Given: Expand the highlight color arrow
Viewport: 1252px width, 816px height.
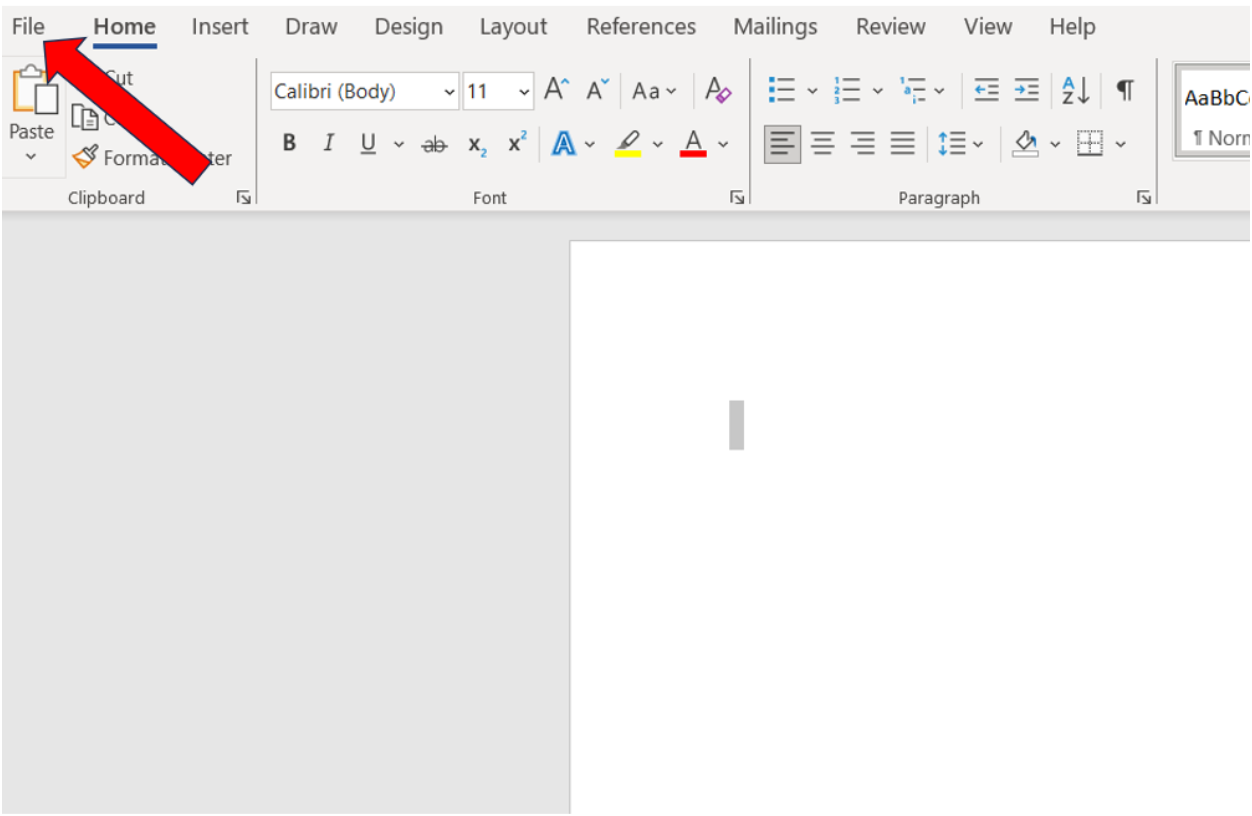Looking at the screenshot, I should (x=657, y=145).
